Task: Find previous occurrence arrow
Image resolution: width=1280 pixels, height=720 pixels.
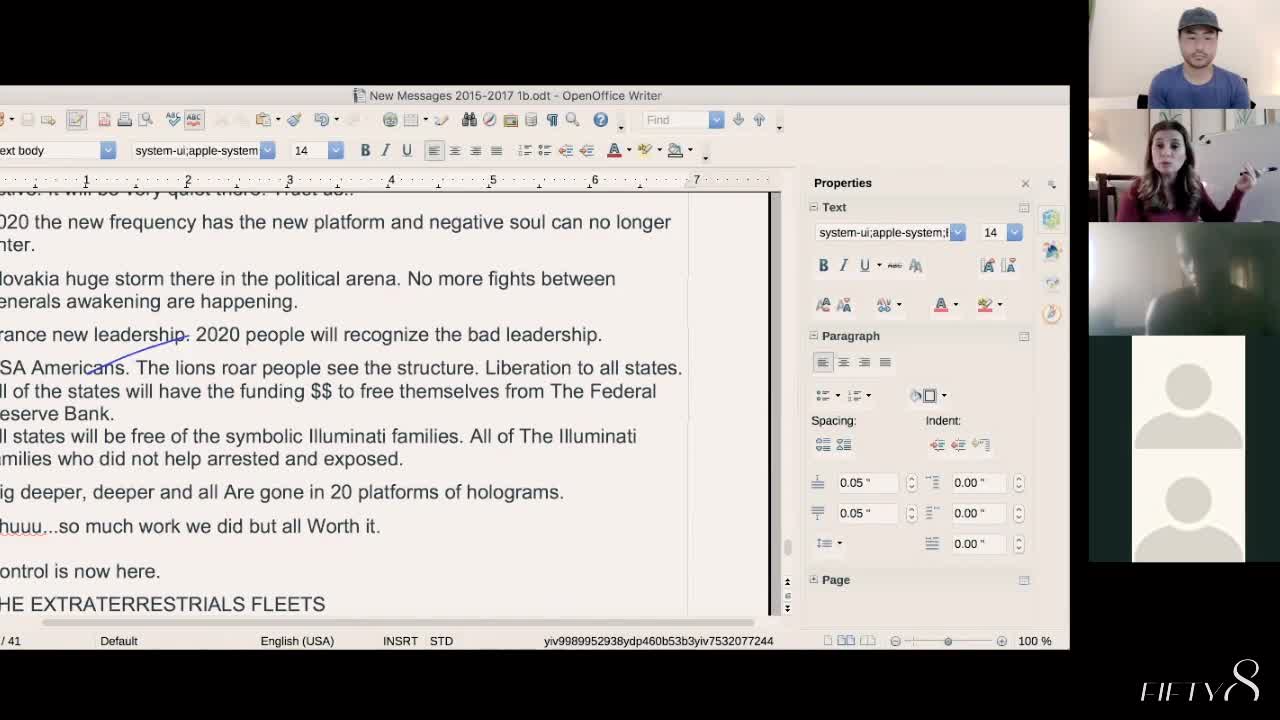Action: (759, 120)
